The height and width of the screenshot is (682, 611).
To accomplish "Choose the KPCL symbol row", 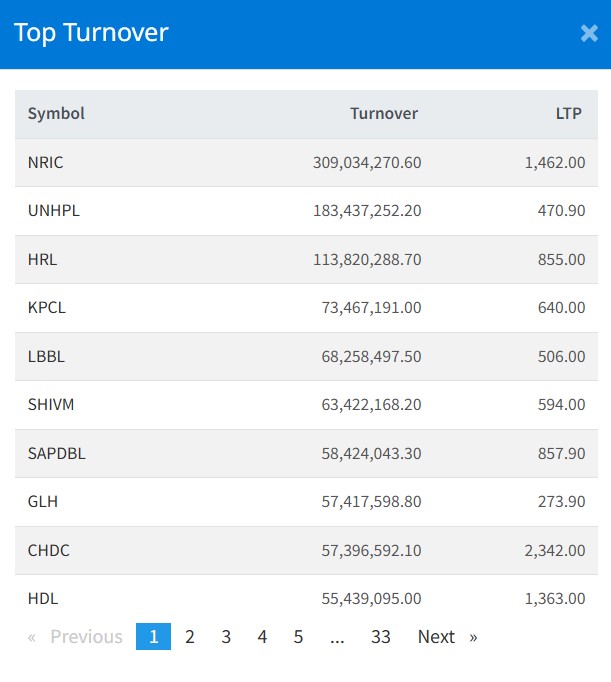I will point(47,308).
